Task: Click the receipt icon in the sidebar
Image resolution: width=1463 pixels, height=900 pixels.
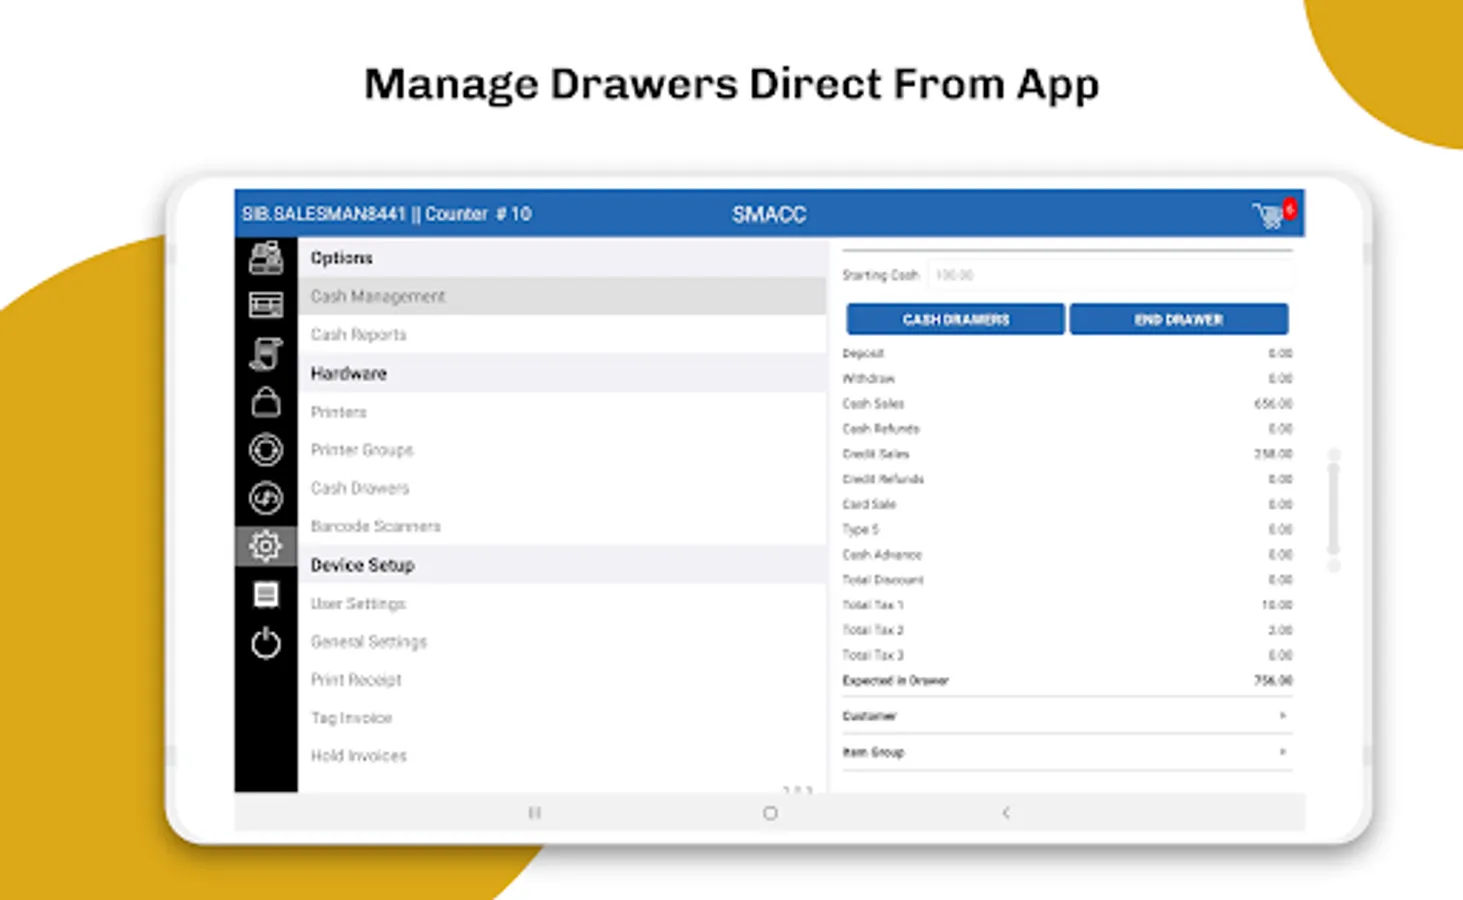Action: (x=265, y=354)
